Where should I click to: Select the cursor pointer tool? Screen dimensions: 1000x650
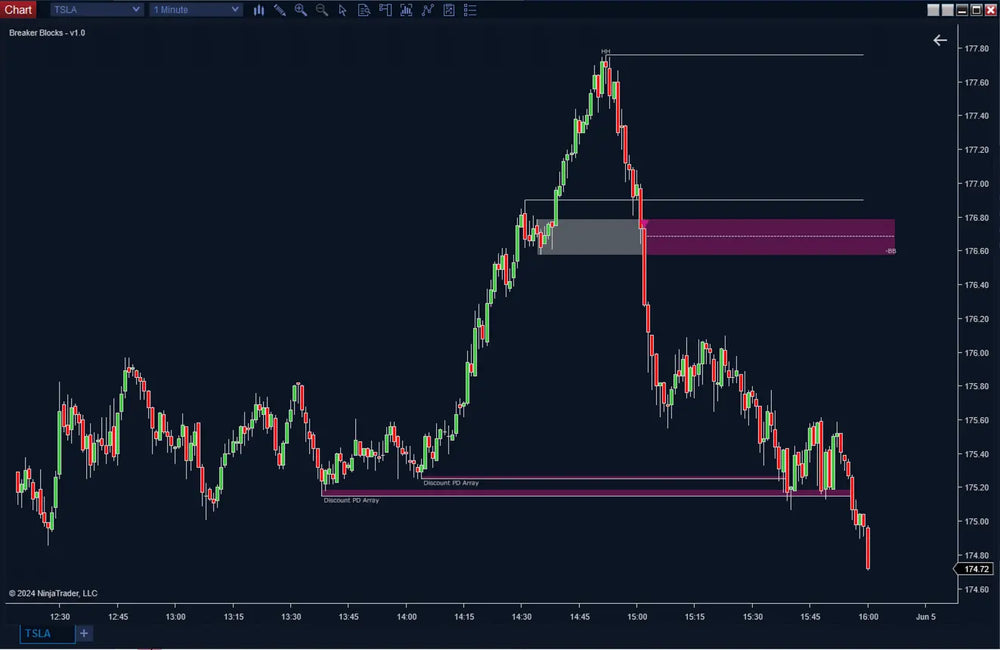click(x=342, y=10)
